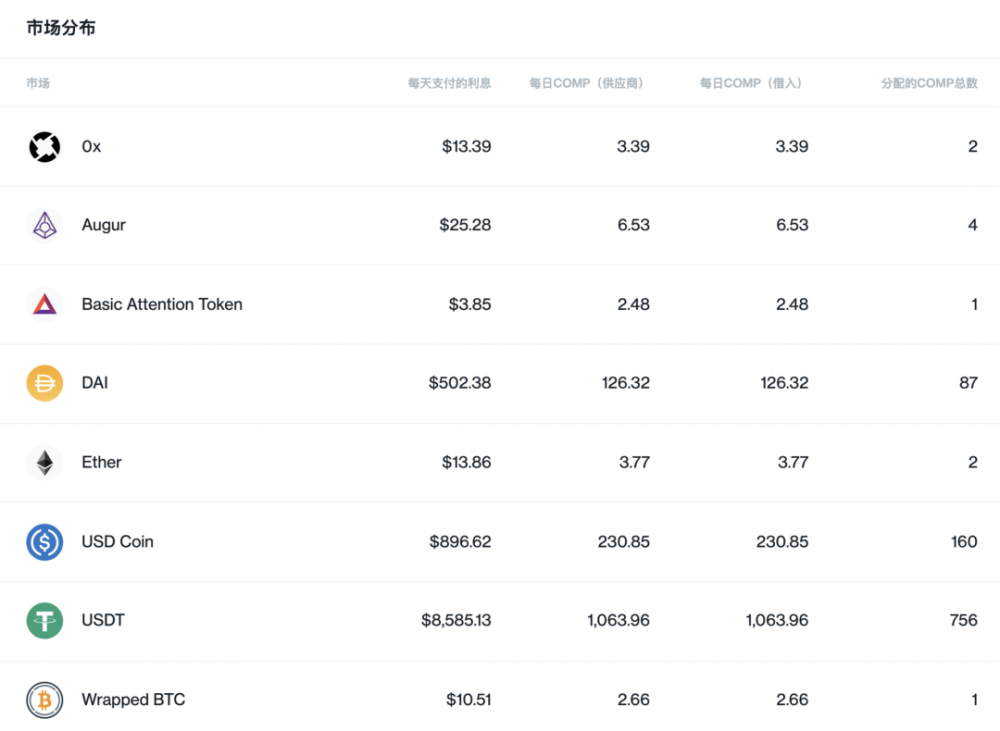The image size is (1000, 731).
Task: Sort by 每日COMP（借入） column header
Action: [x=750, y=83]
